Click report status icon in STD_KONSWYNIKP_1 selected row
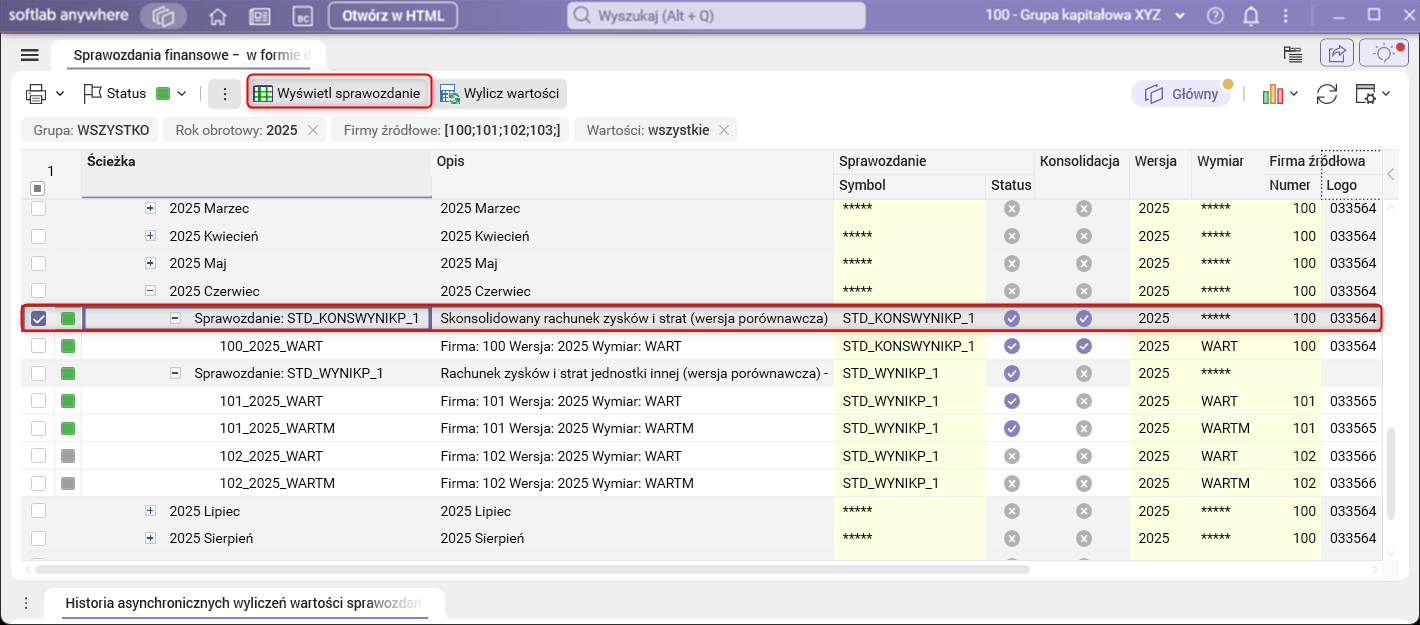The width and height of the screenshot is (1420, 625). point(1011,319)
